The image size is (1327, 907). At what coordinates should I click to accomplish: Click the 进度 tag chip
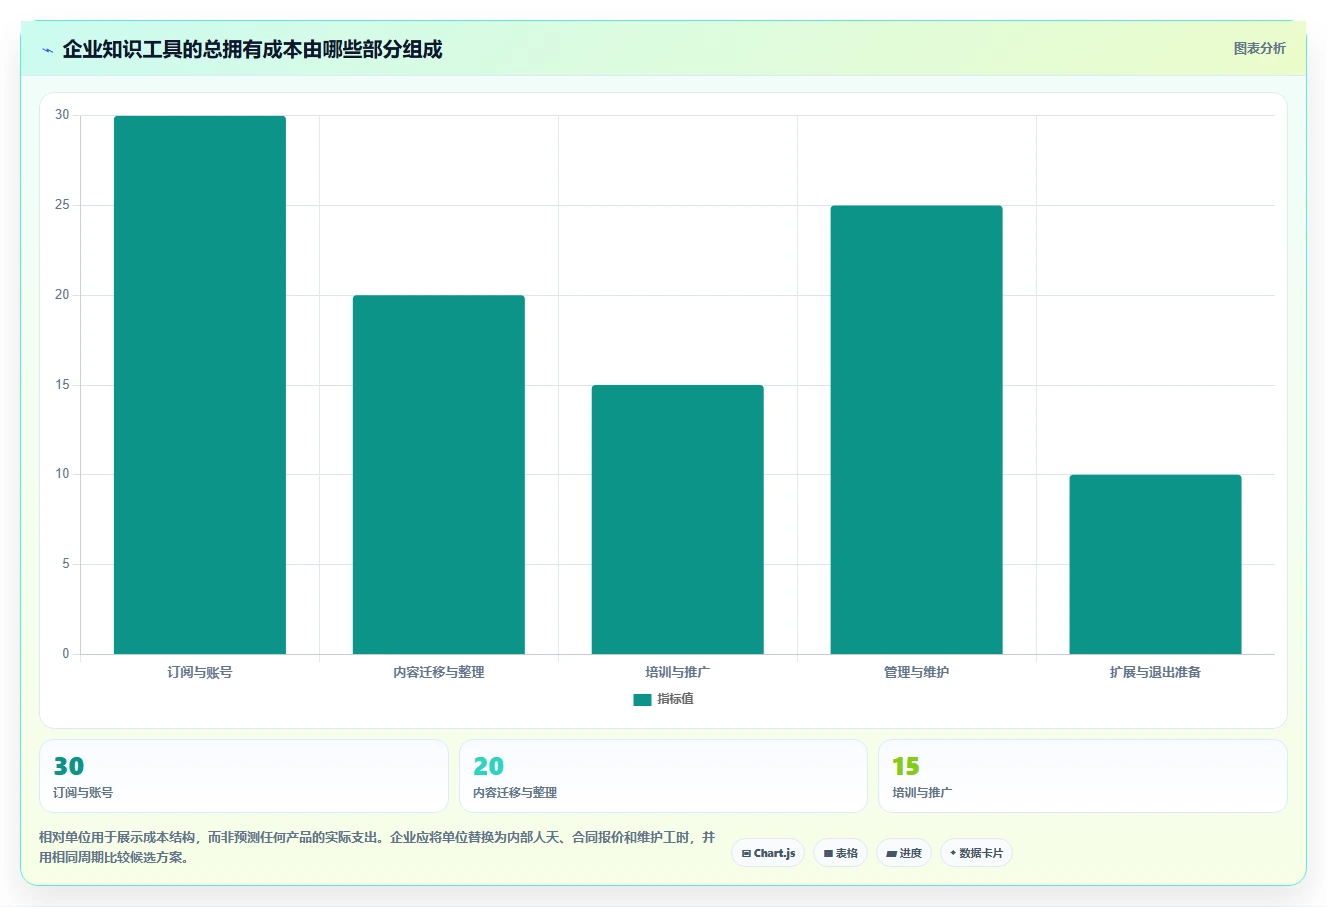[904, 853]
